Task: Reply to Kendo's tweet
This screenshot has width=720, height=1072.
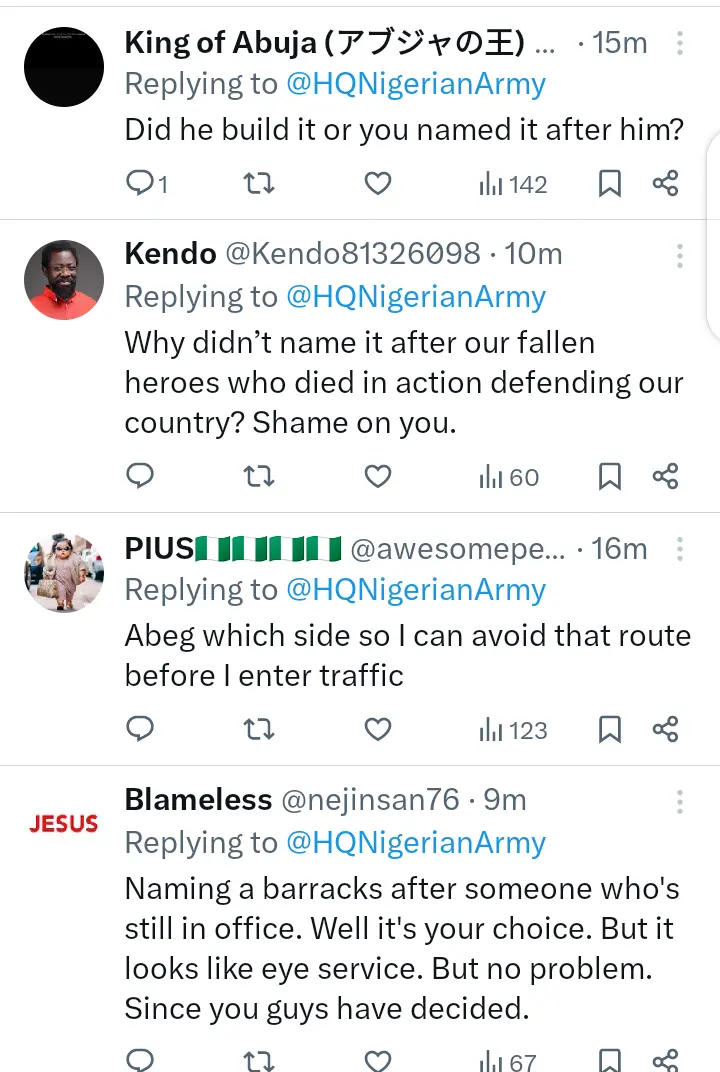Action: pos(141,477)
